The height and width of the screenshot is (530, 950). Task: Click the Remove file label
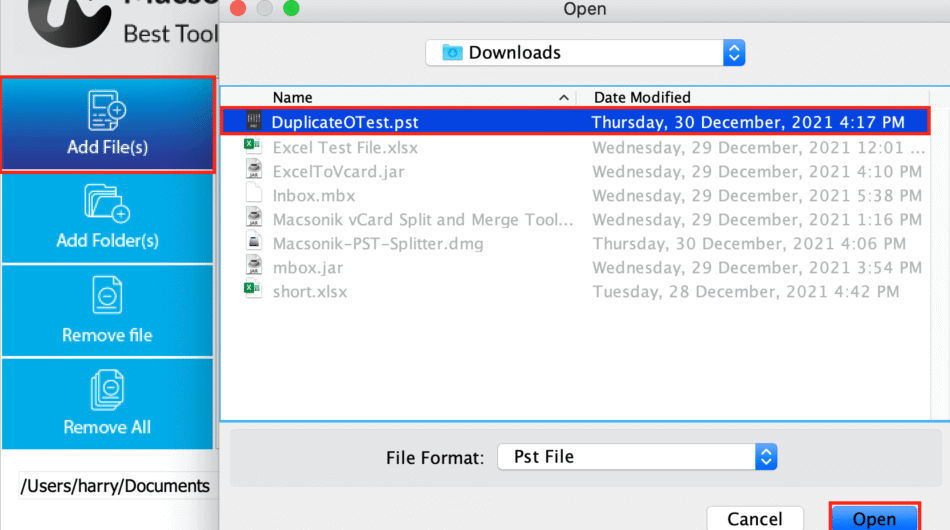(x=107, y=335)
